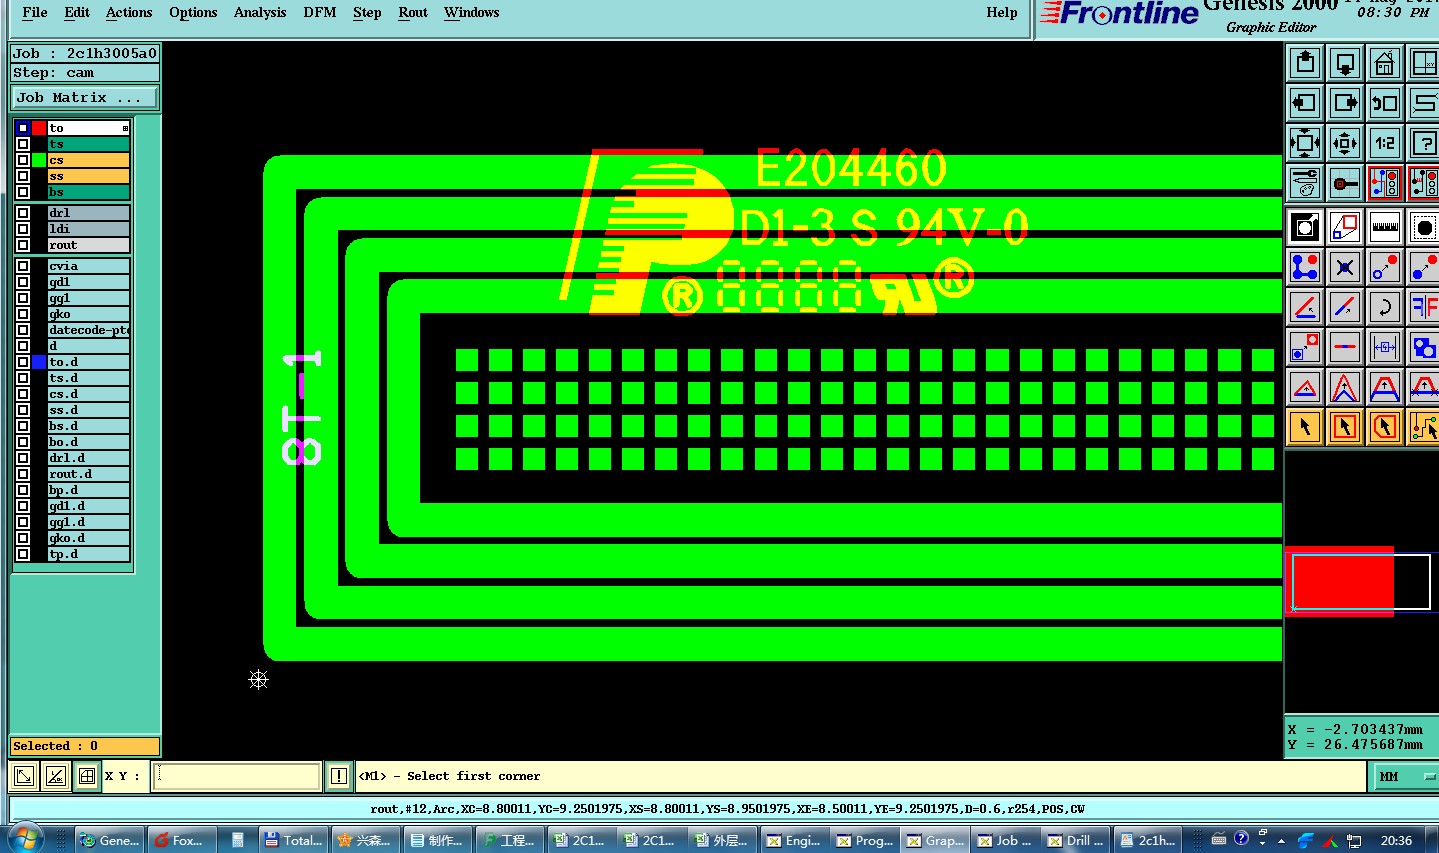The height and width of the screenshot is (853, 1439).
Task: Click the snap target icon
Action: pyautogui.click(x=1345, y=183)
